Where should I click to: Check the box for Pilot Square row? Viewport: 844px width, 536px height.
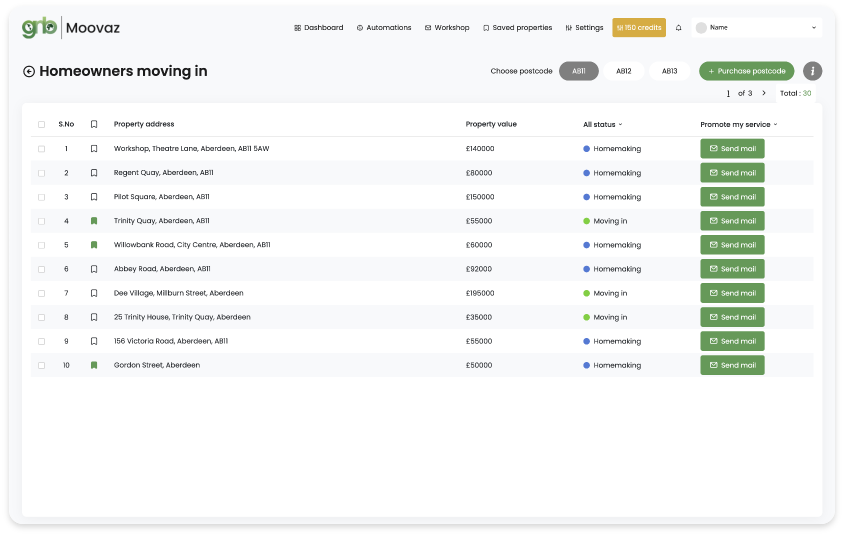[41, 197]
